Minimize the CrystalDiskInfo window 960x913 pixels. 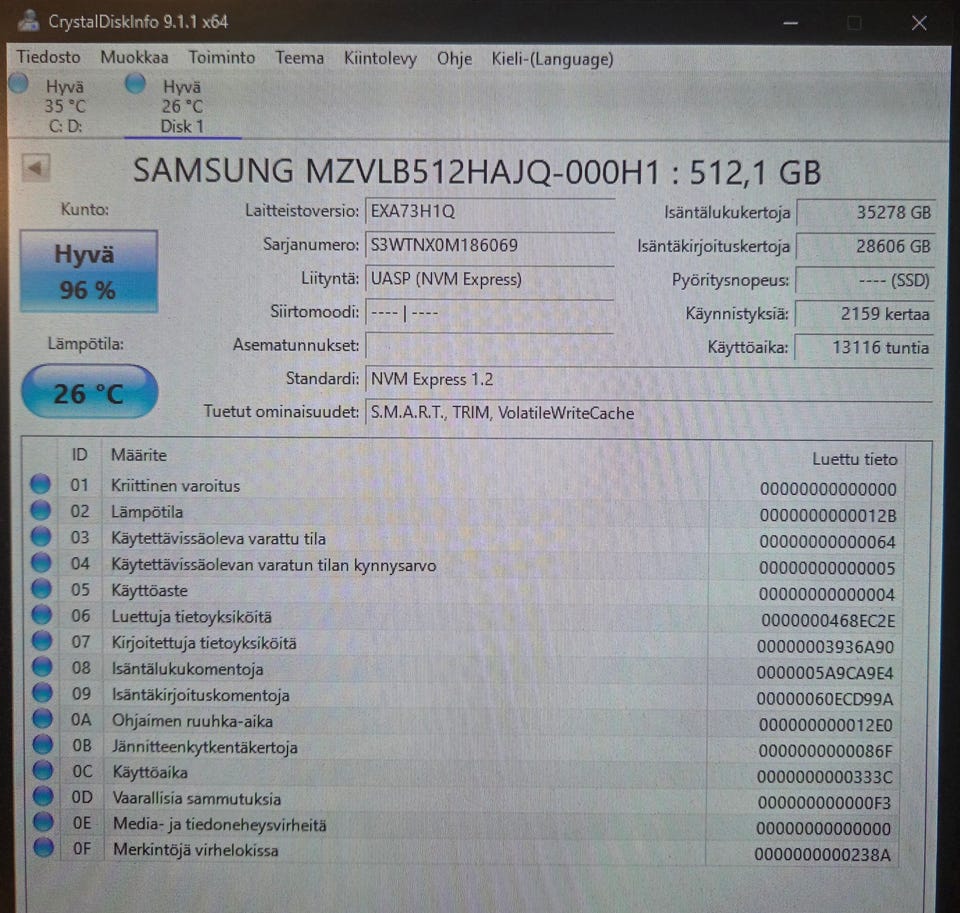[x=790, y=23]
